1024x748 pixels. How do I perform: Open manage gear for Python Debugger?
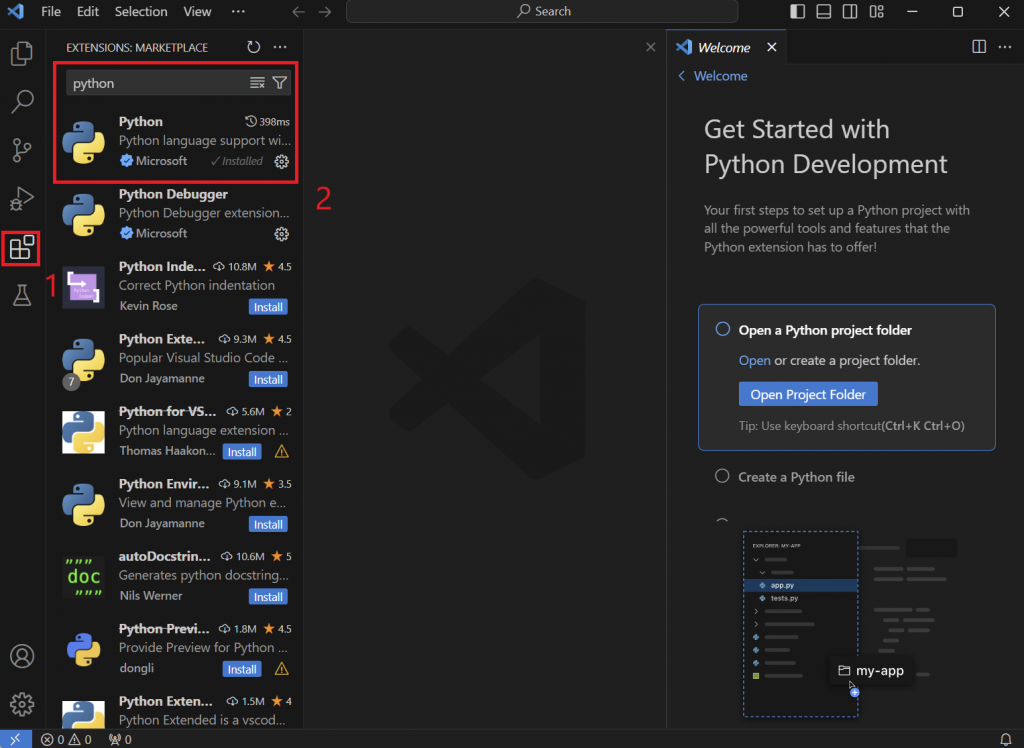pyautogui.click(x=281, y=234)
